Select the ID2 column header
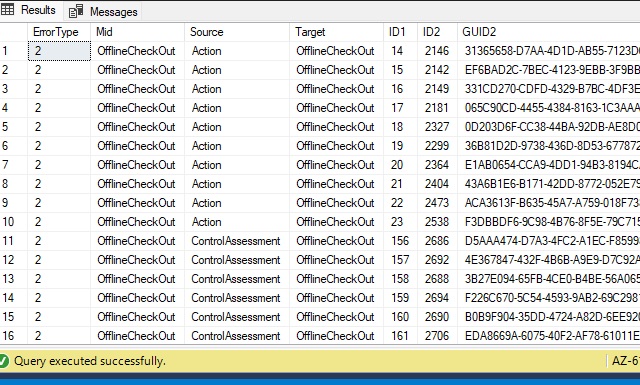The width and height of the screenshot is (640, 385). pos(437,32)
